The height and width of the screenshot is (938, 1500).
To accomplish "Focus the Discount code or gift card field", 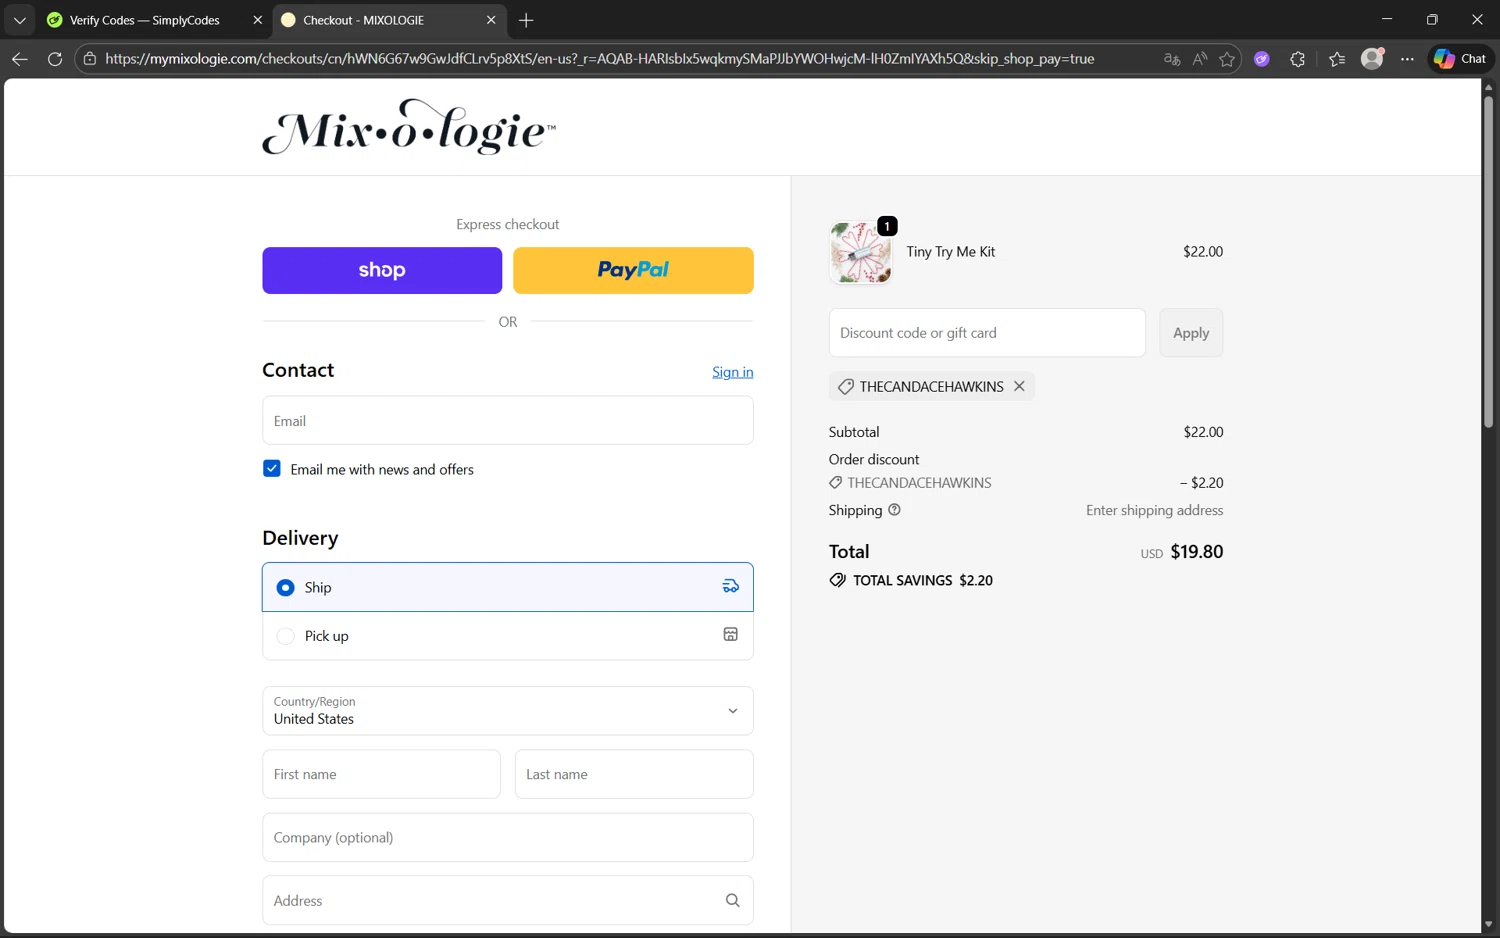I will [x=987, y=333].
